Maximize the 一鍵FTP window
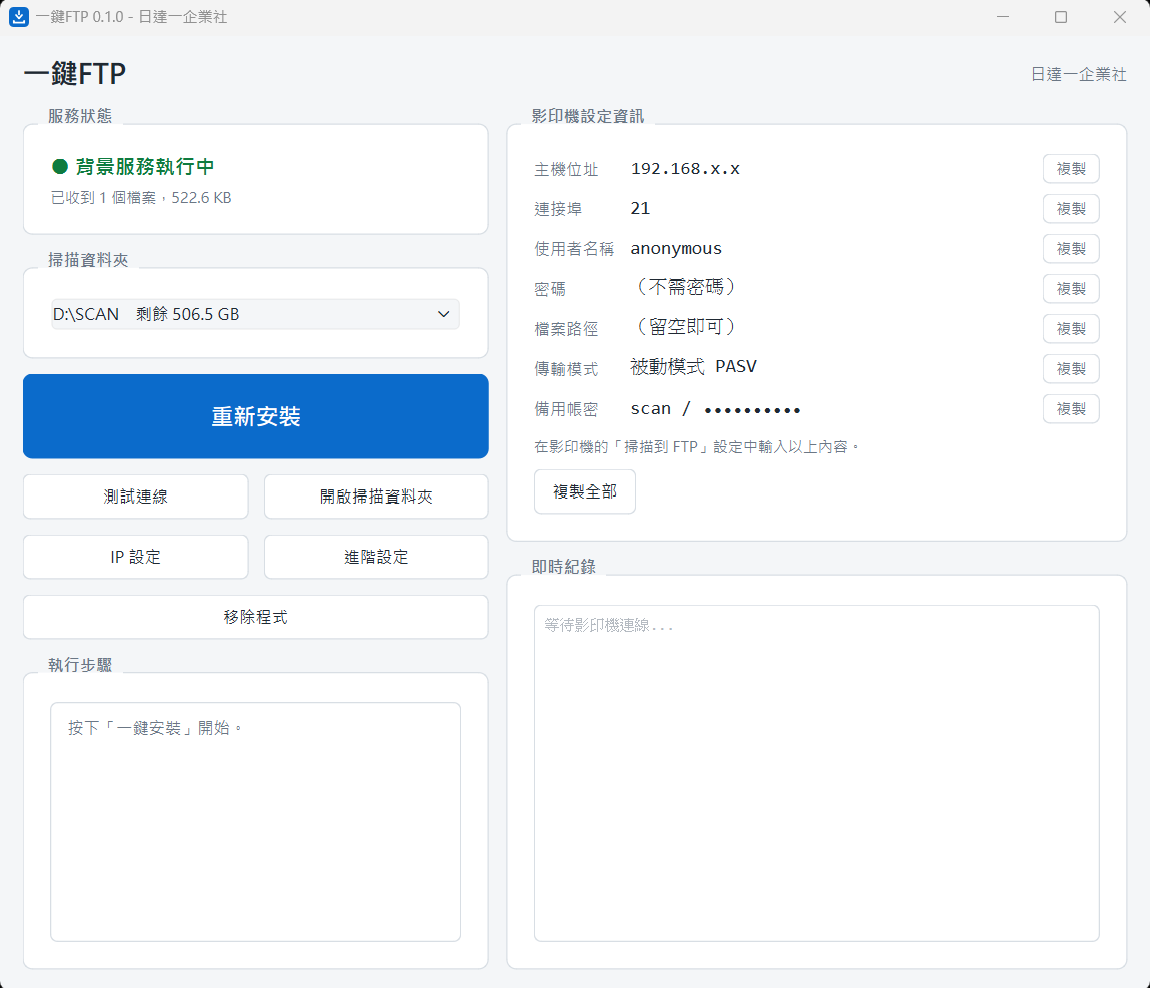The image size is (1150, 988). pyautogui.click(x=1061, y=17)
